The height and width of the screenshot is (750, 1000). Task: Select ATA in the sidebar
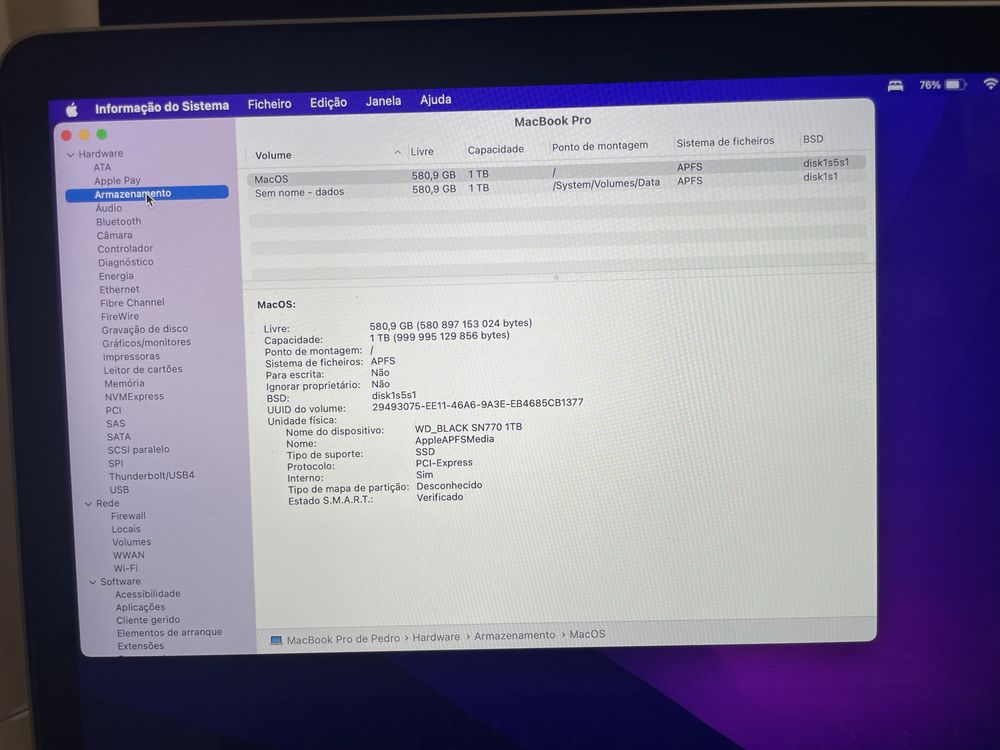(102, 167)
